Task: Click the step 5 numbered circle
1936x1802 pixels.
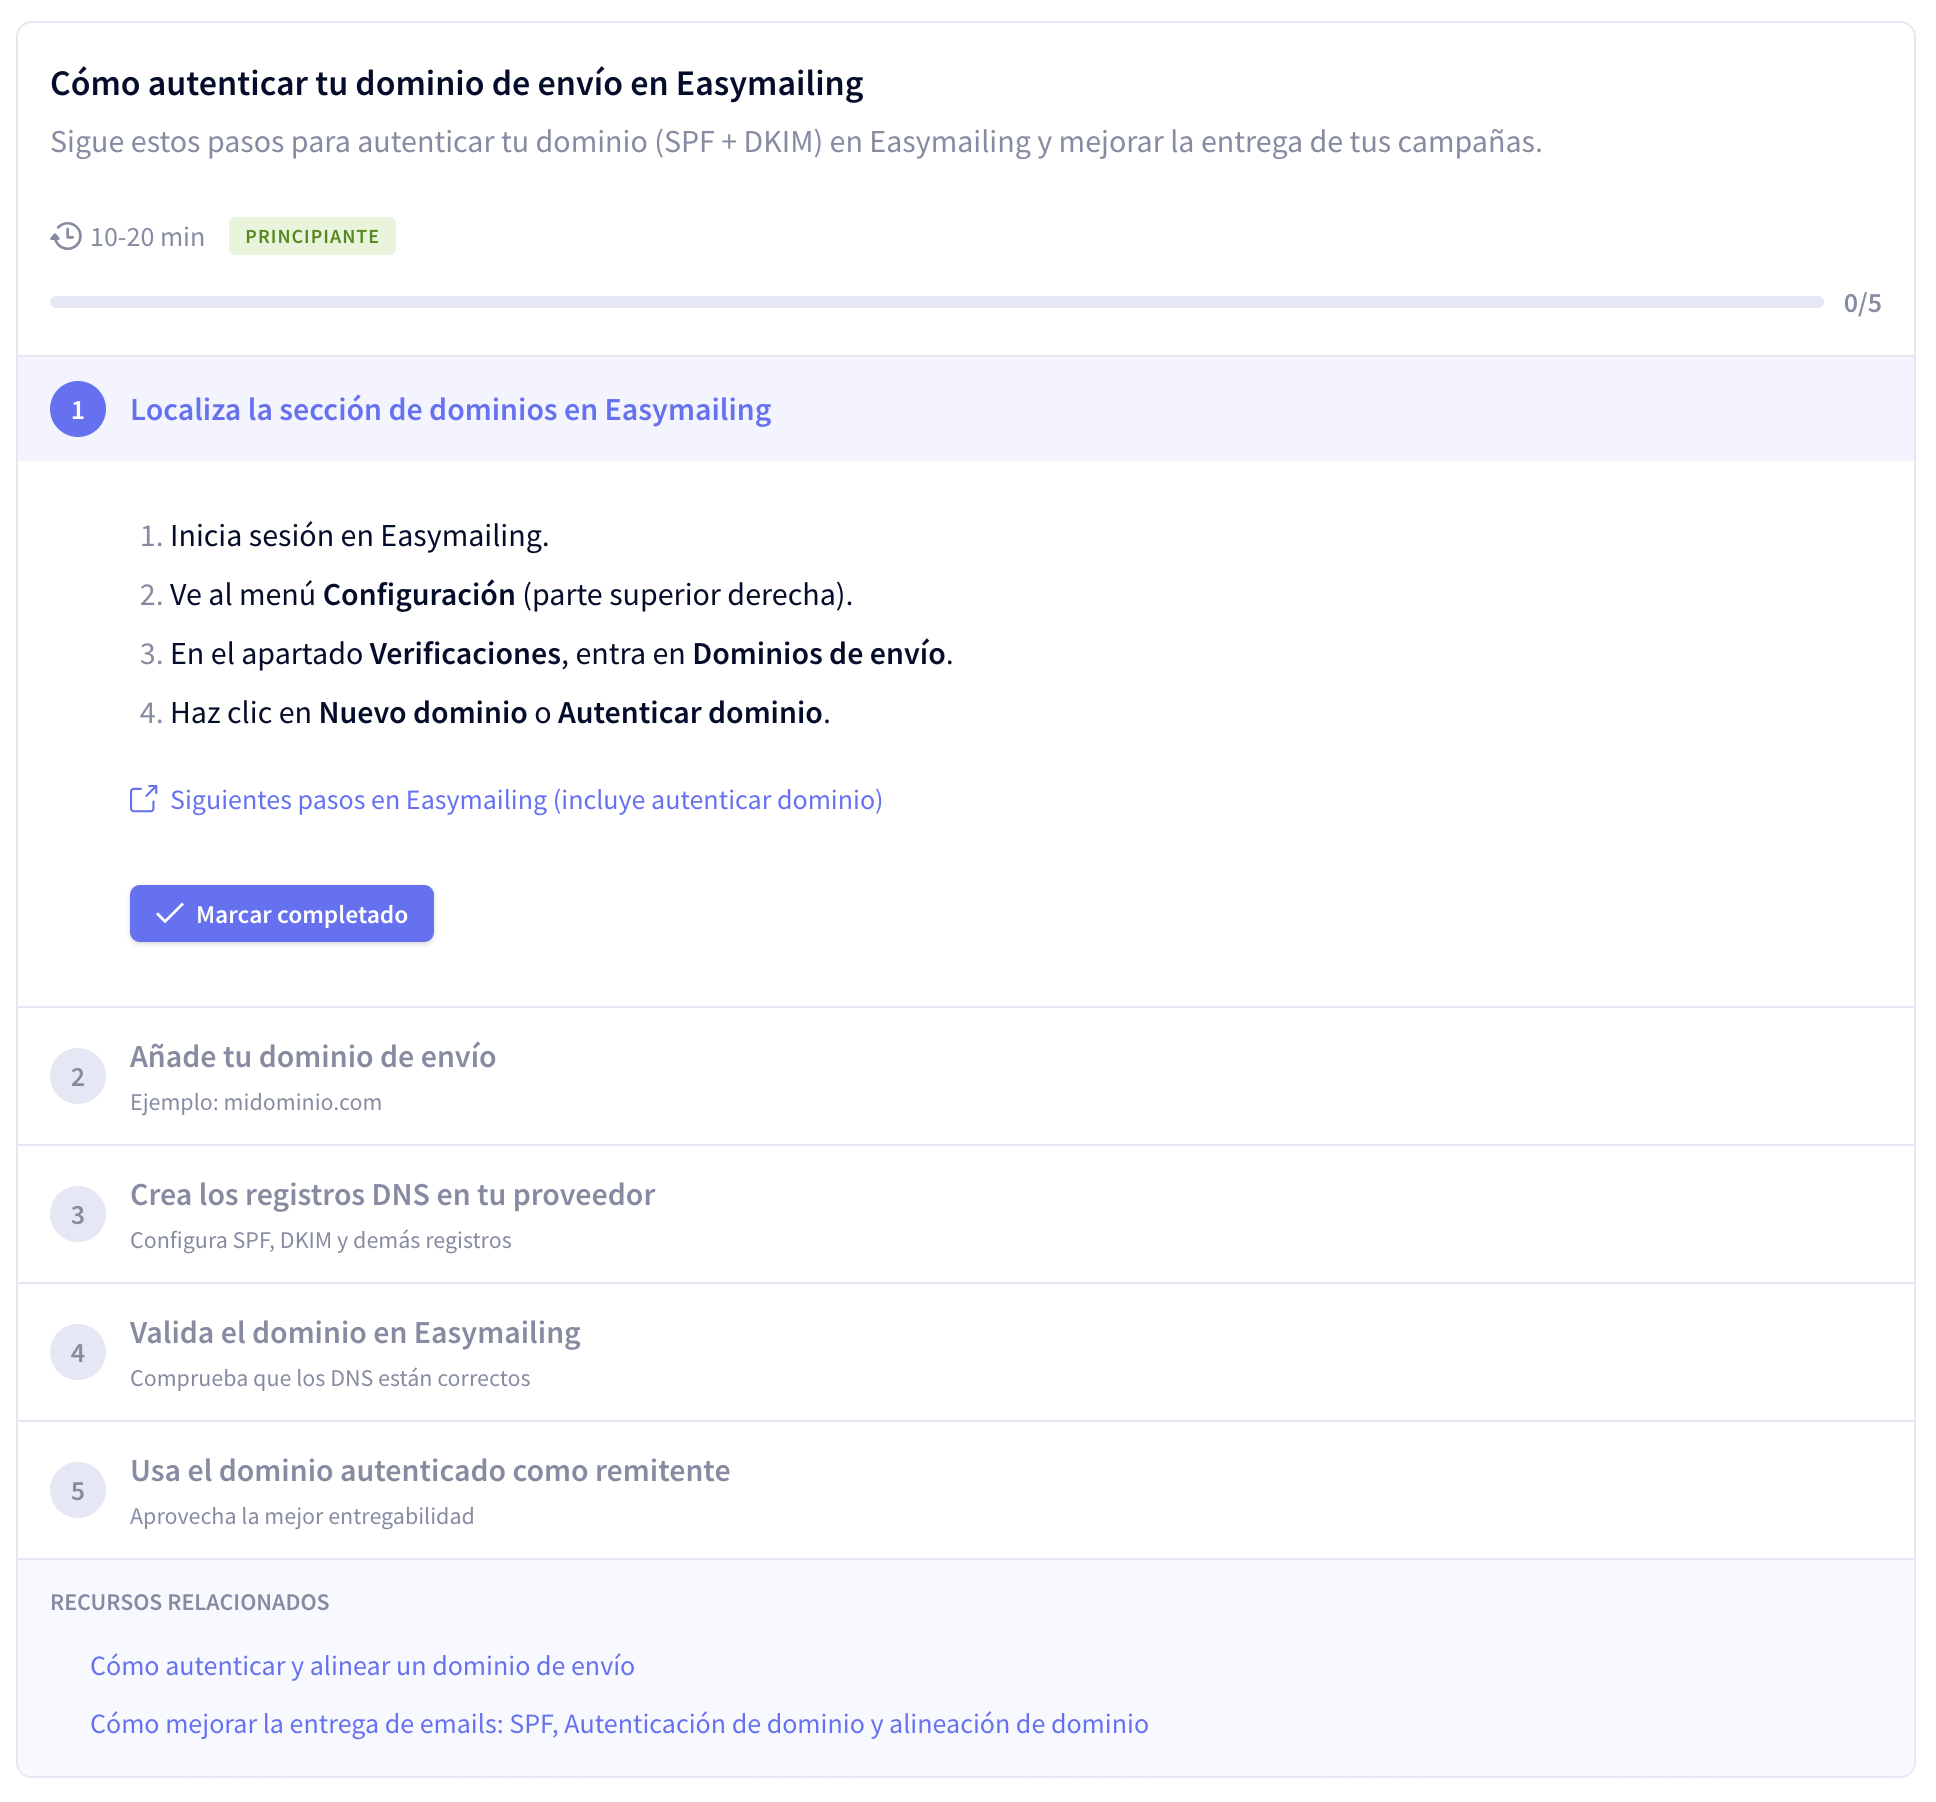Action: [78, 1491]
